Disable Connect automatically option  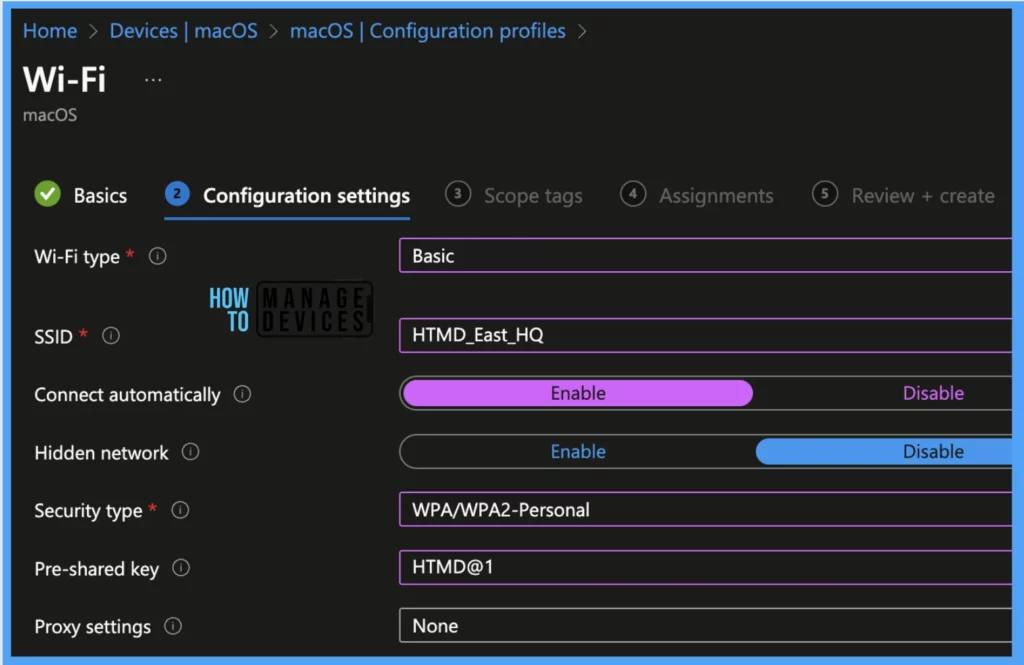click(x=932, y=393)
